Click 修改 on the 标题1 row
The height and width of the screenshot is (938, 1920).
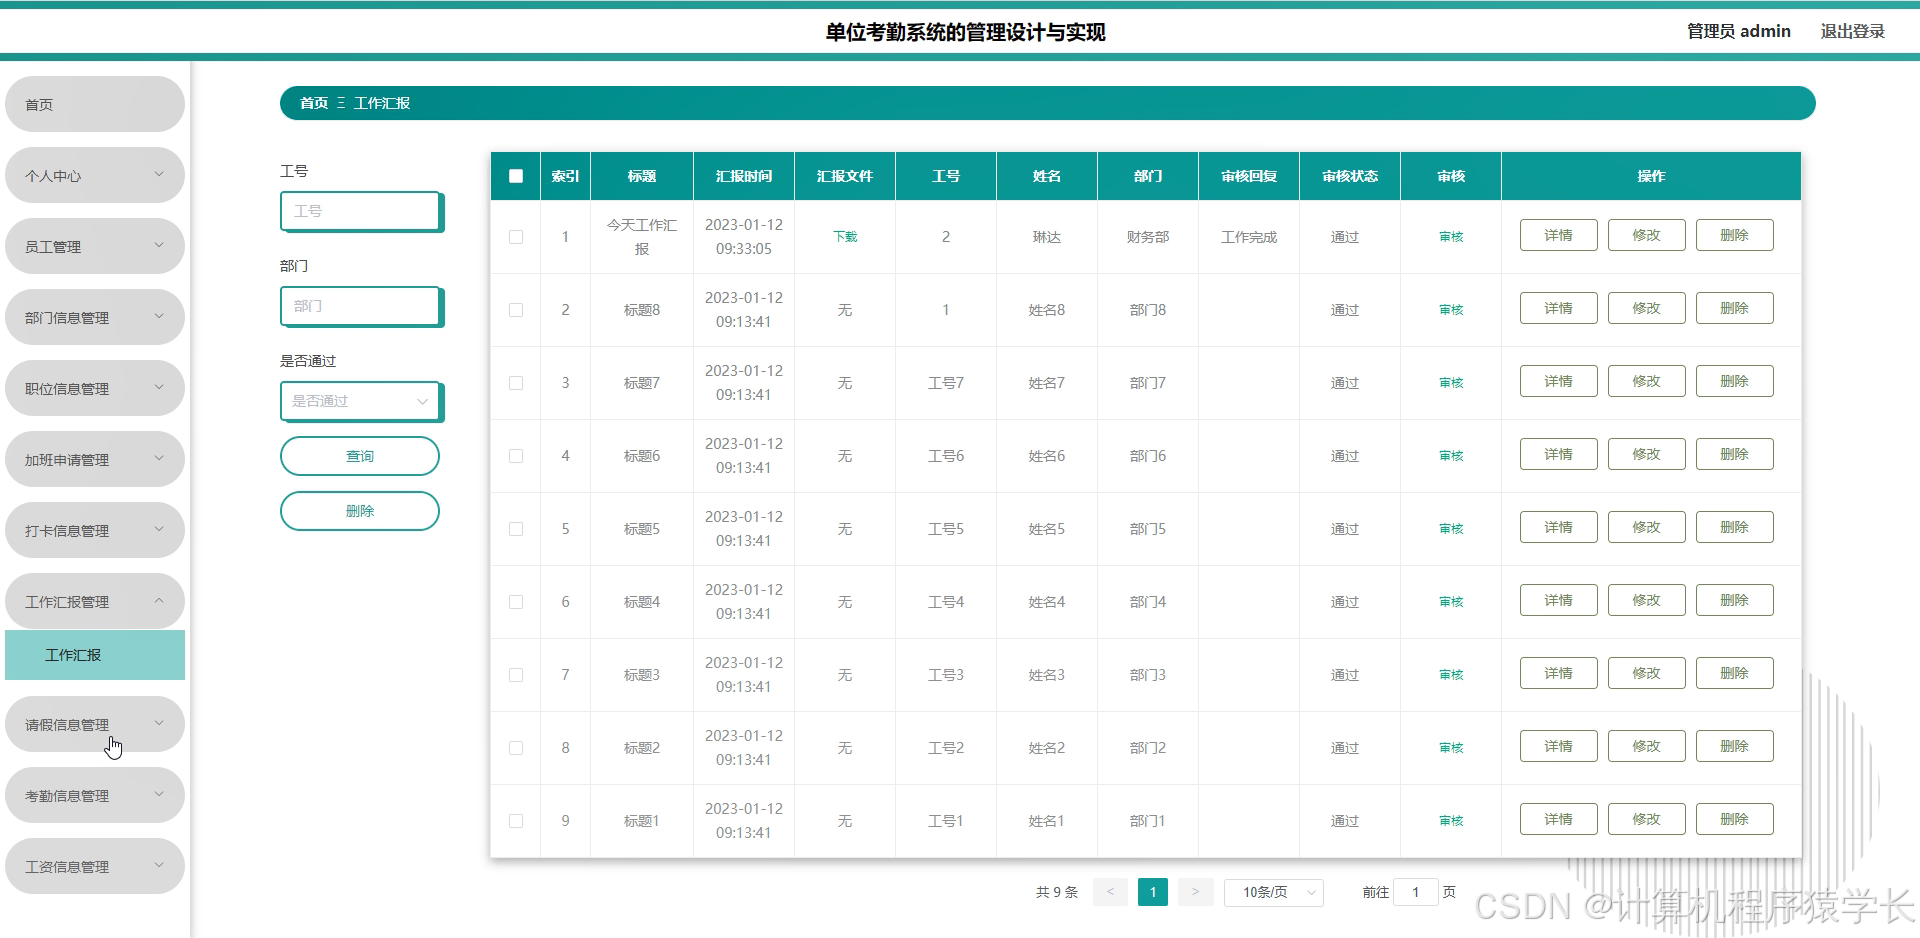tap(1645, 818)
